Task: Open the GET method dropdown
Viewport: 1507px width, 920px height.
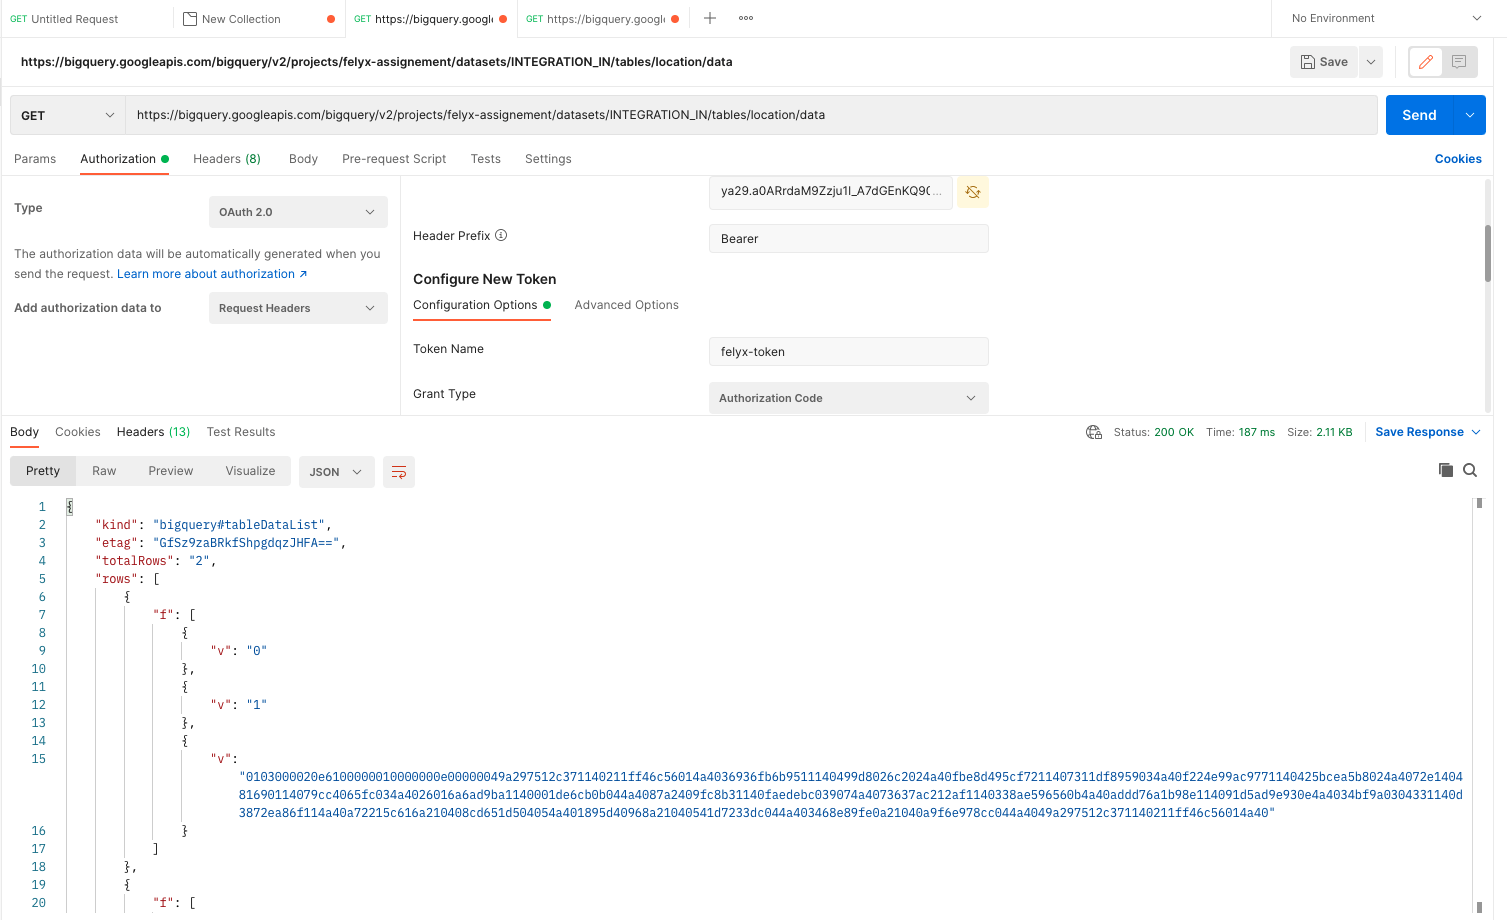Action: point(66,114)
